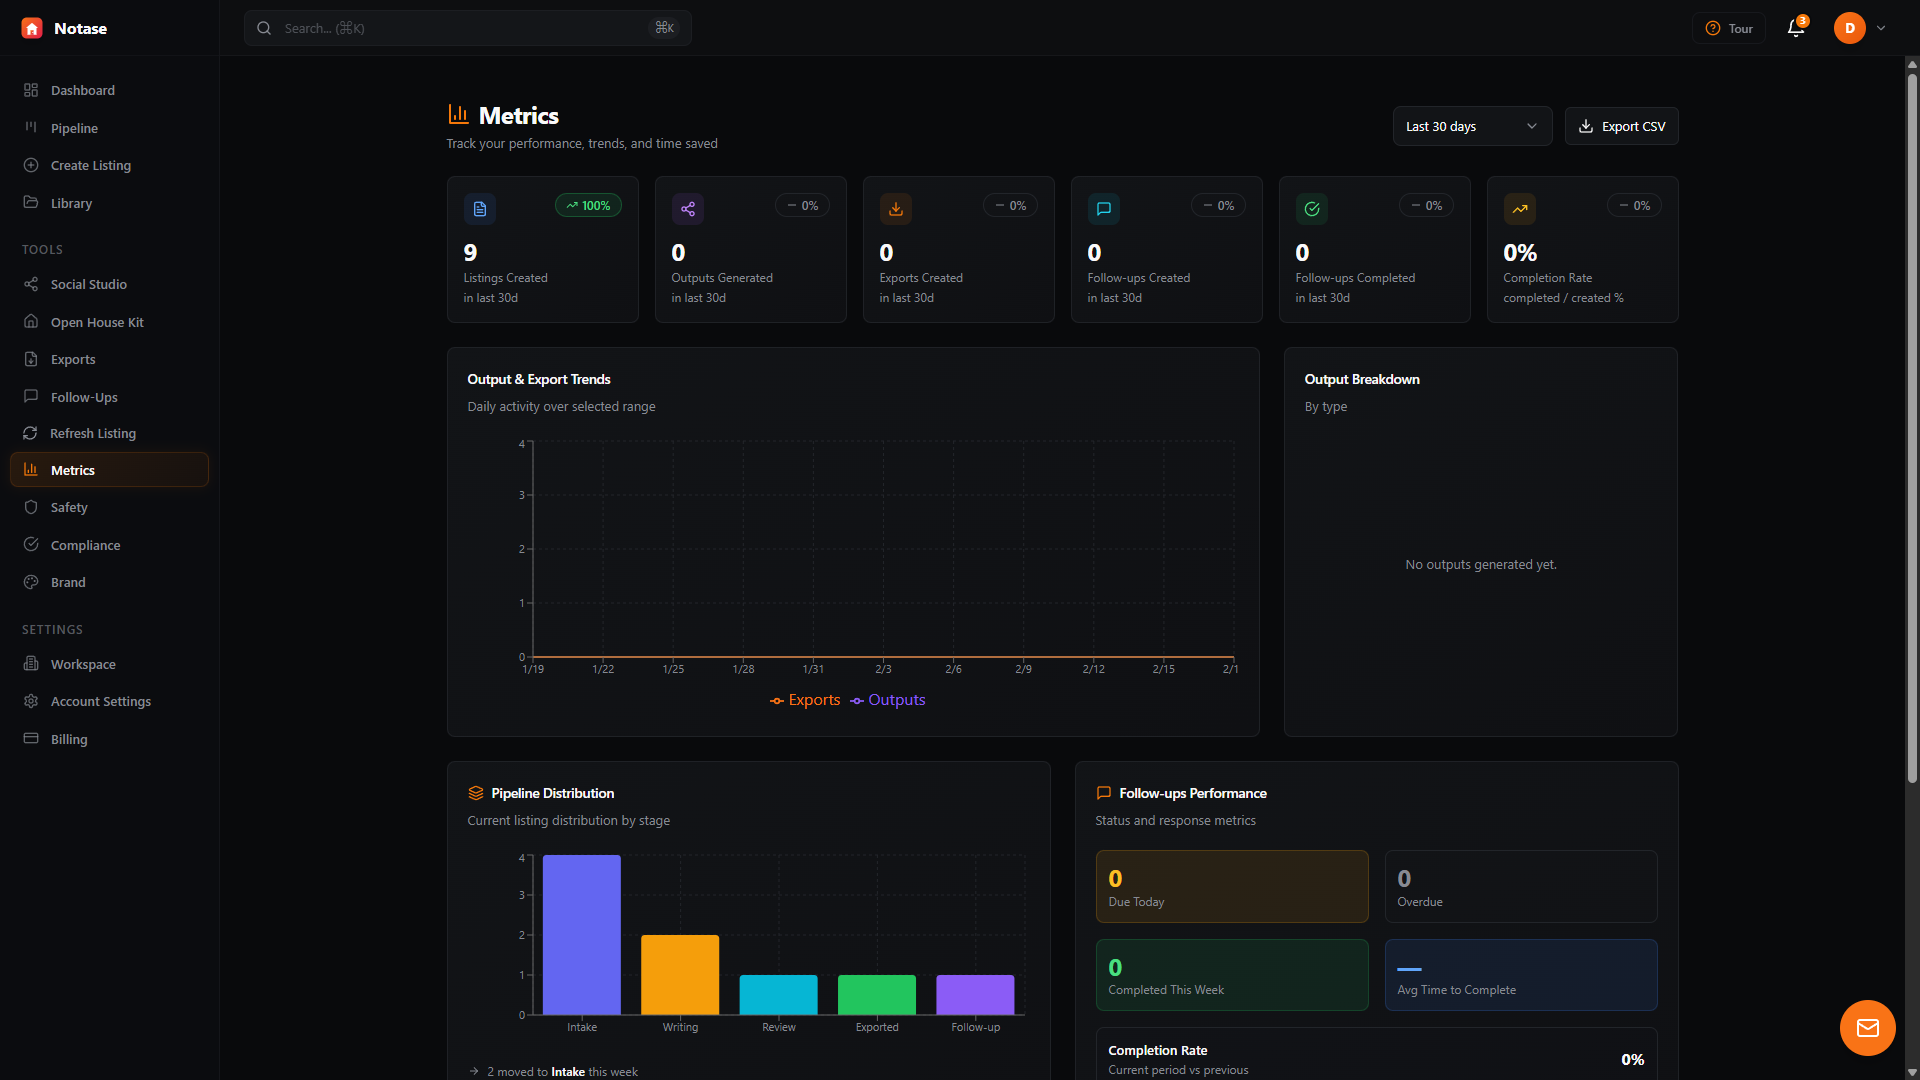Click the notifications bell icon
This screenshot has height=1080, width=1920.
point(1794,28)
